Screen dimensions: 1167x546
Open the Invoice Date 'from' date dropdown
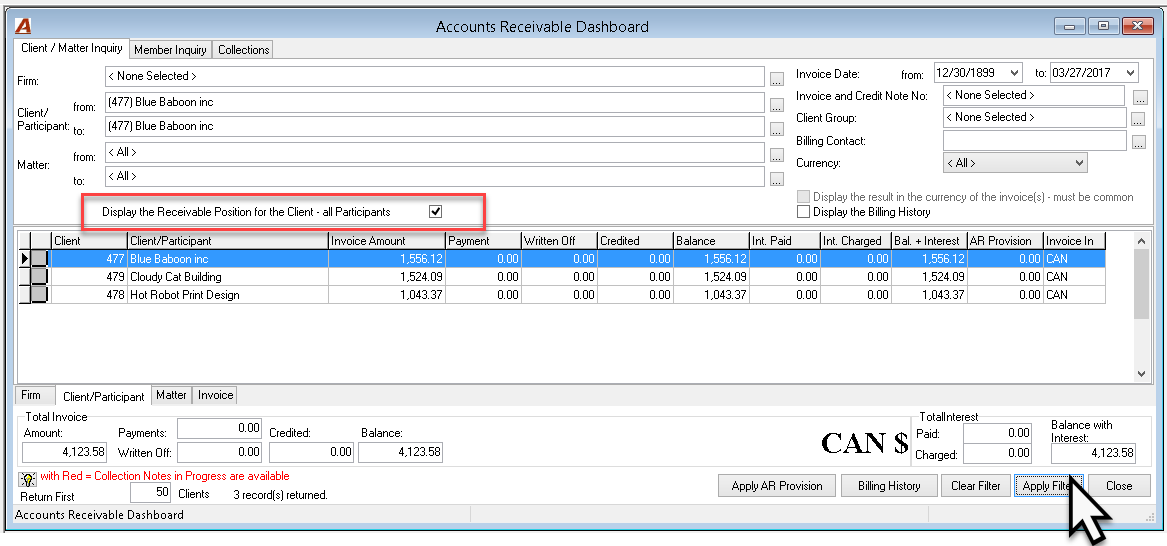[1015, 73]
